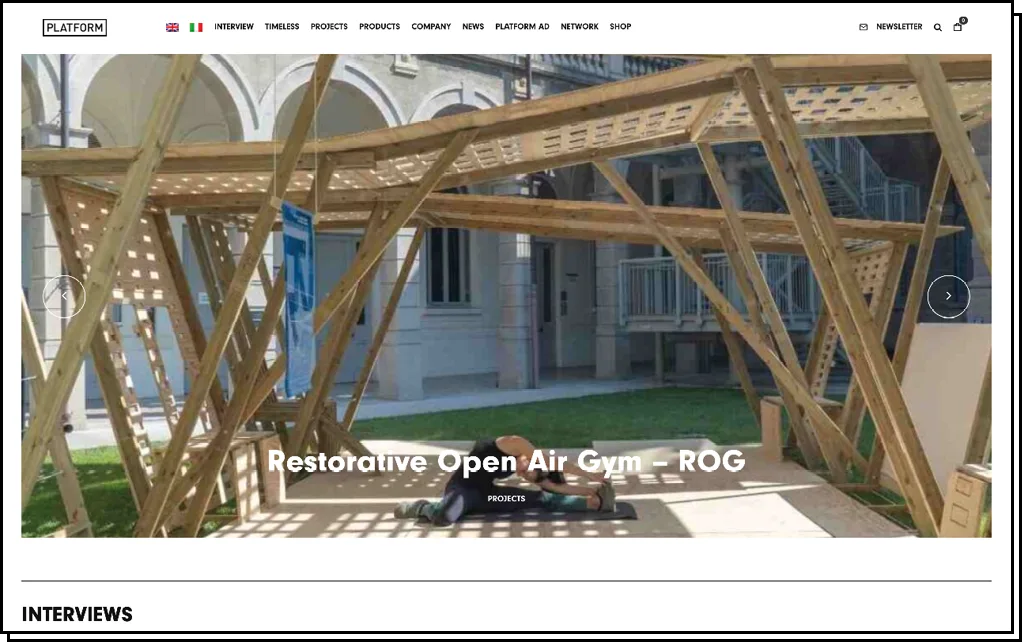Viewport: 1024px width, 642px height.
Task: Click the Projects tag under the headline
Action: [506, 498]
